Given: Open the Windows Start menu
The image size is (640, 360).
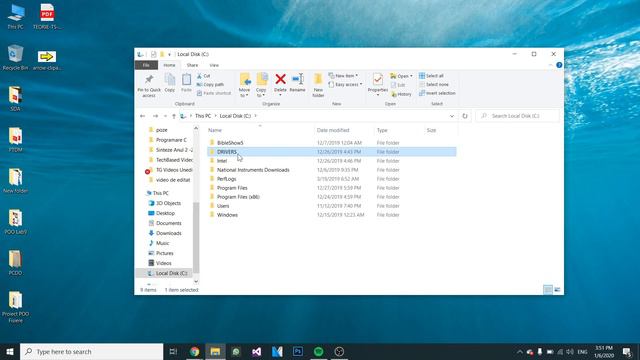Looking at the screenshot, I should pyautogui.click(x=10, y=351).
